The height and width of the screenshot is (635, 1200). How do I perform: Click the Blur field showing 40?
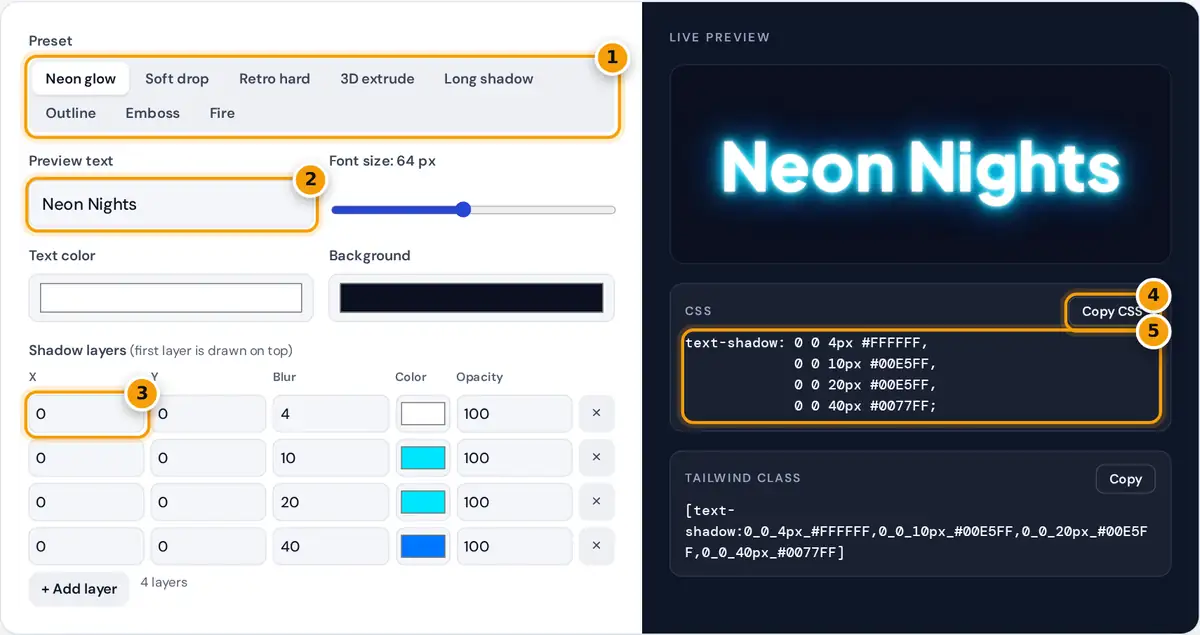point(330,546)
